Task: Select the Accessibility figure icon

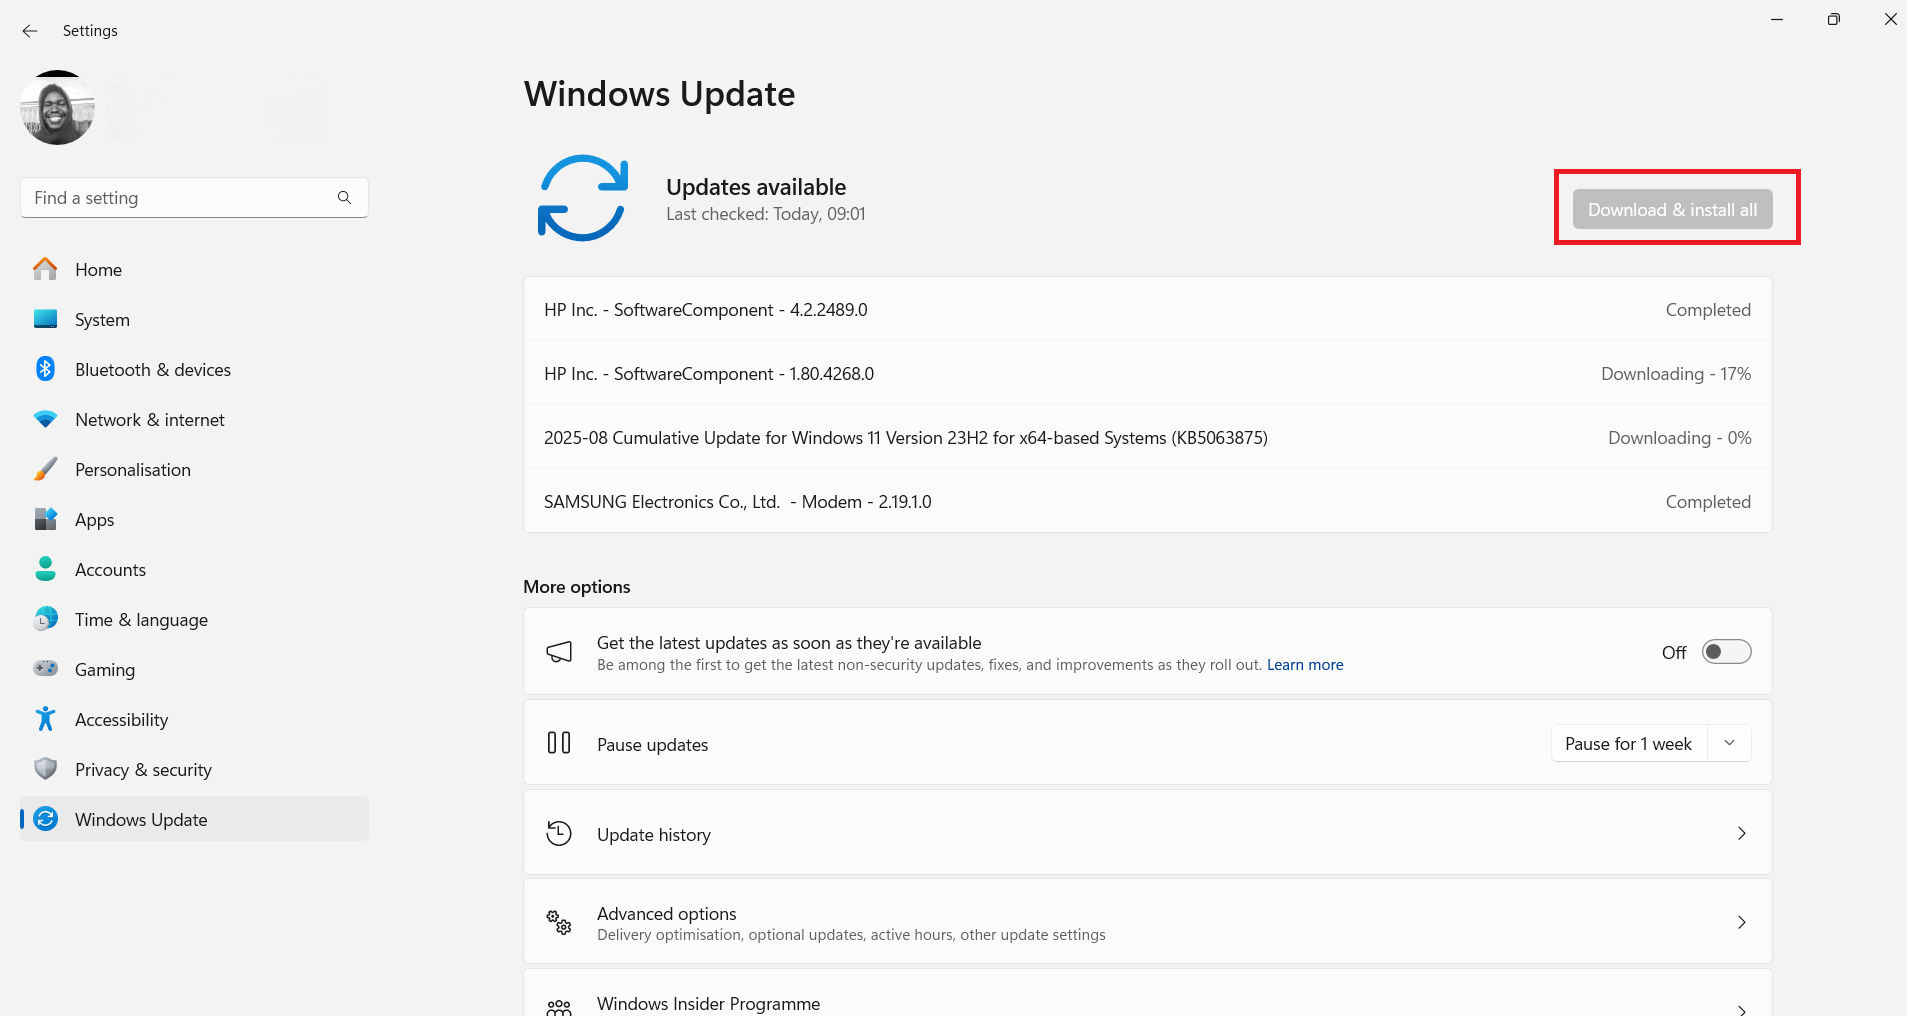Action: (x=45, y=719)
